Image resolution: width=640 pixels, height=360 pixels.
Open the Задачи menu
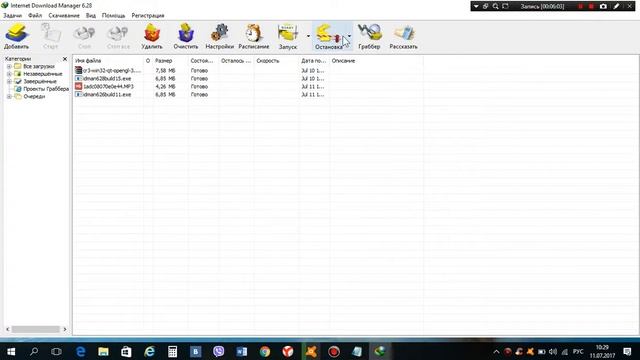pos(12,16)
